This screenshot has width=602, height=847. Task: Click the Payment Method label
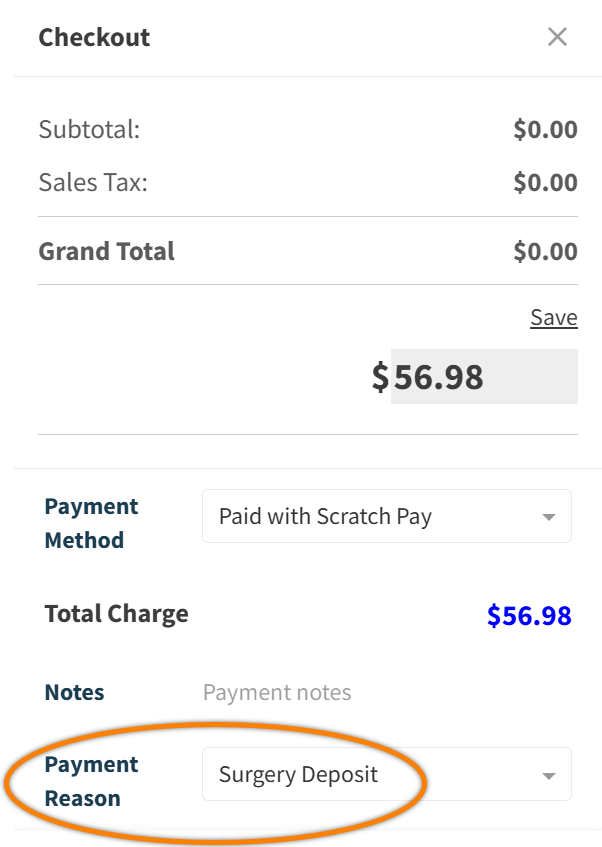(x=91, y=523)
